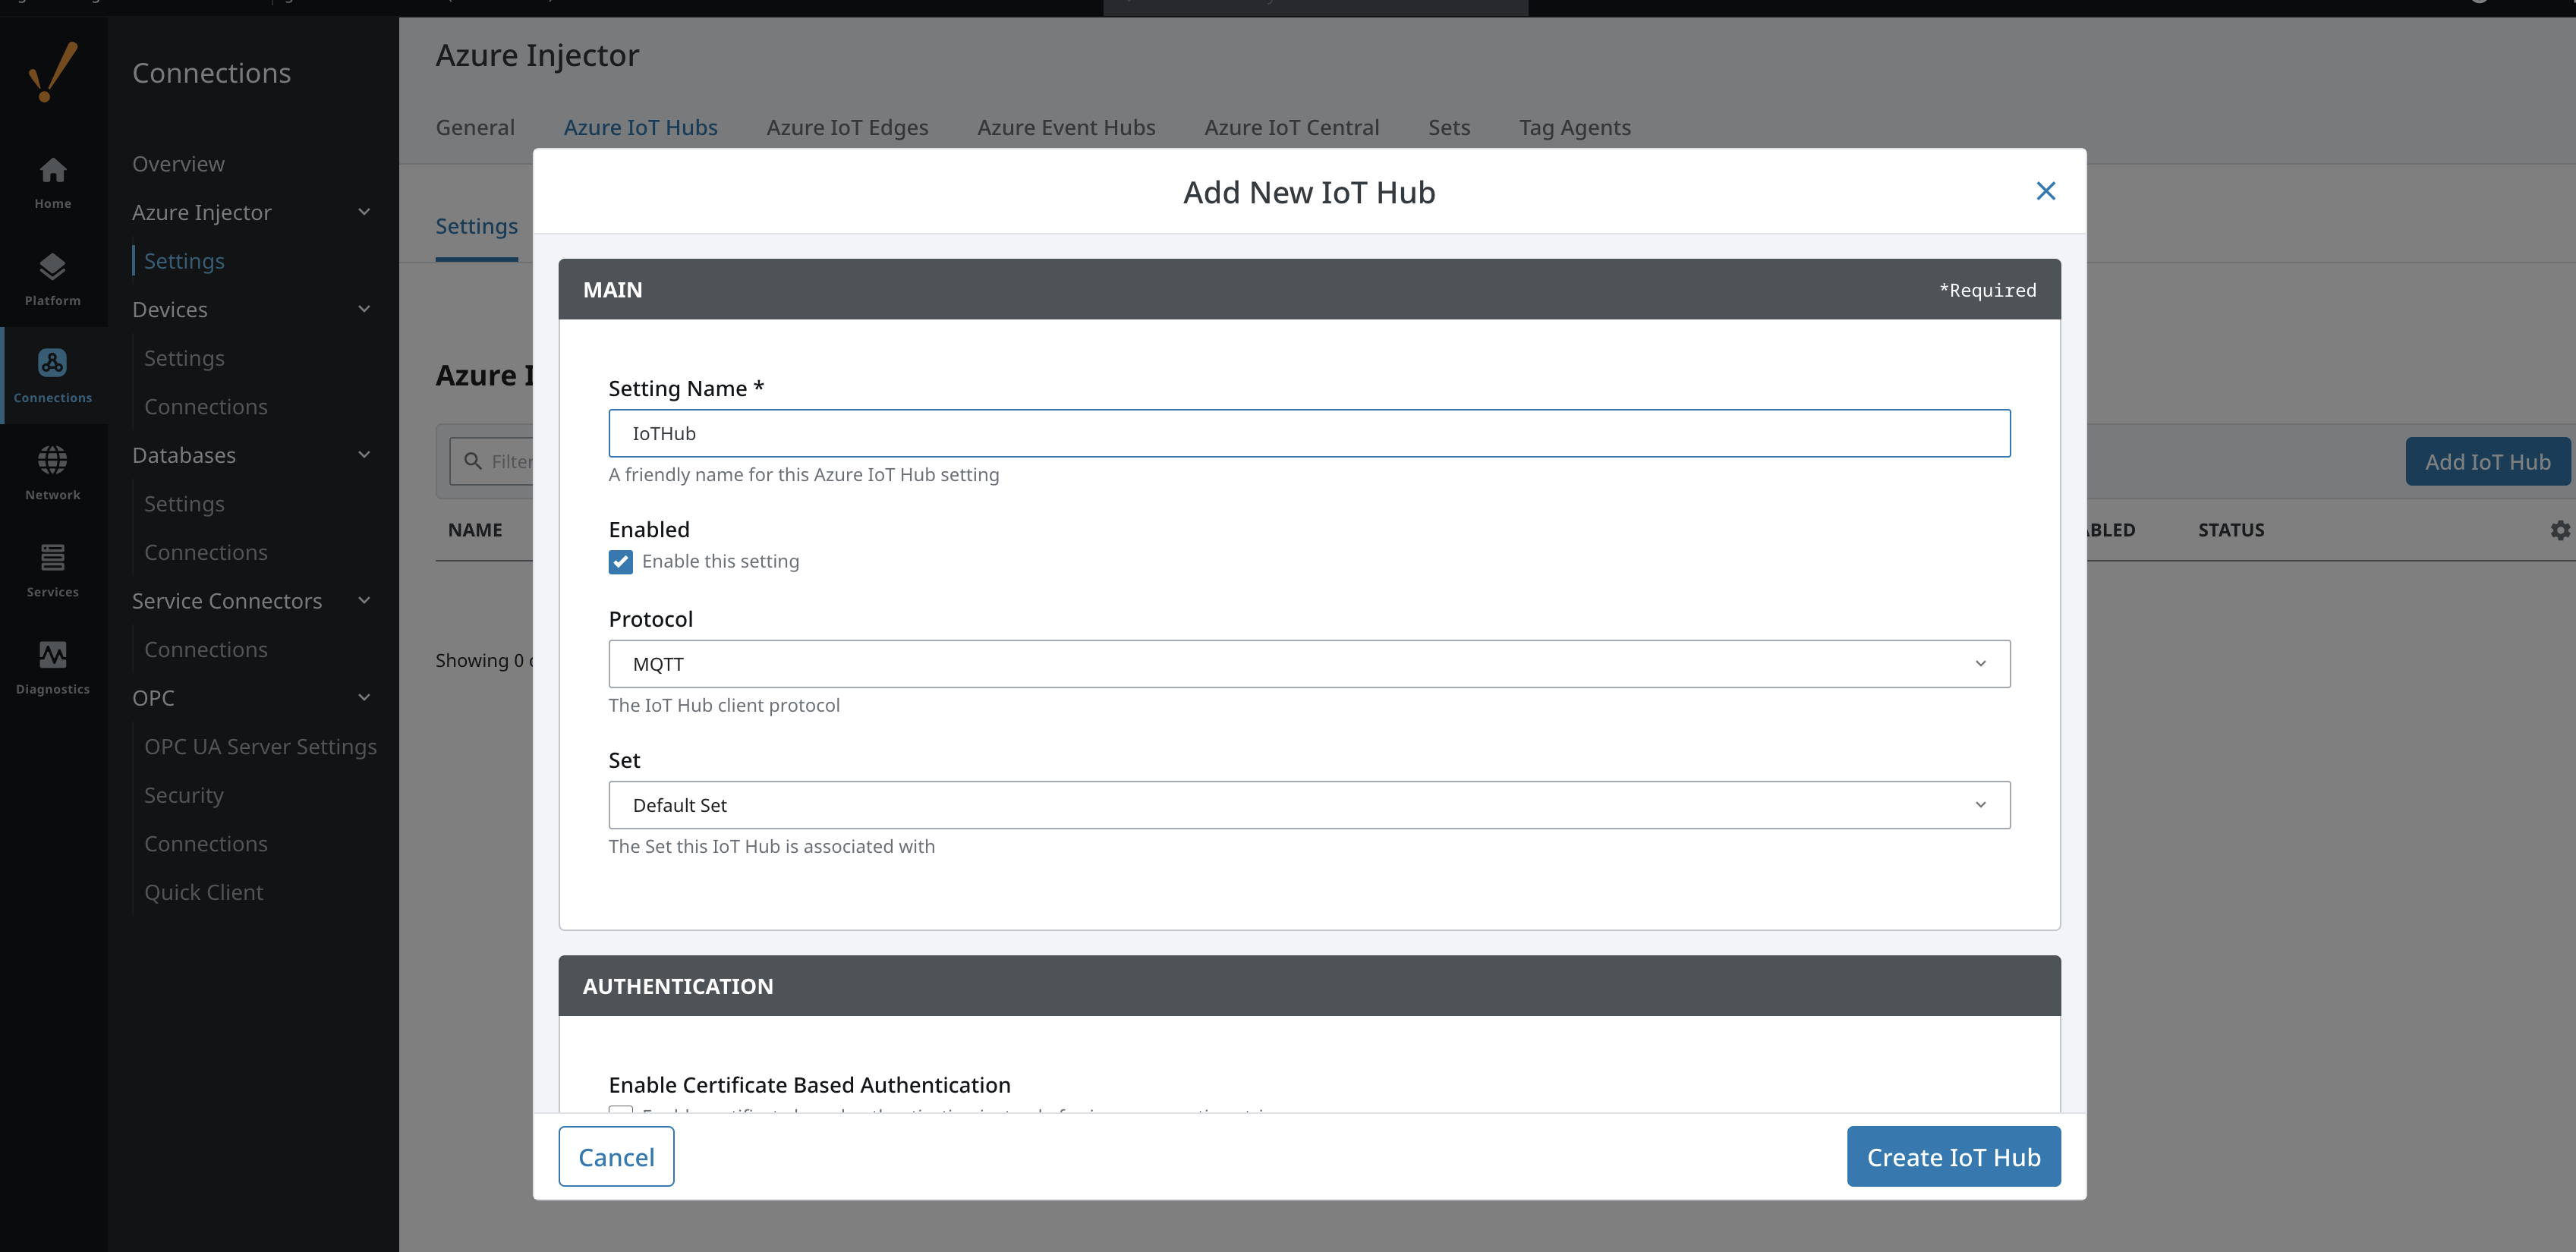Collapse the Azure Injector sidebar group
The image size is (2576, 1252).
click(364, 212)
